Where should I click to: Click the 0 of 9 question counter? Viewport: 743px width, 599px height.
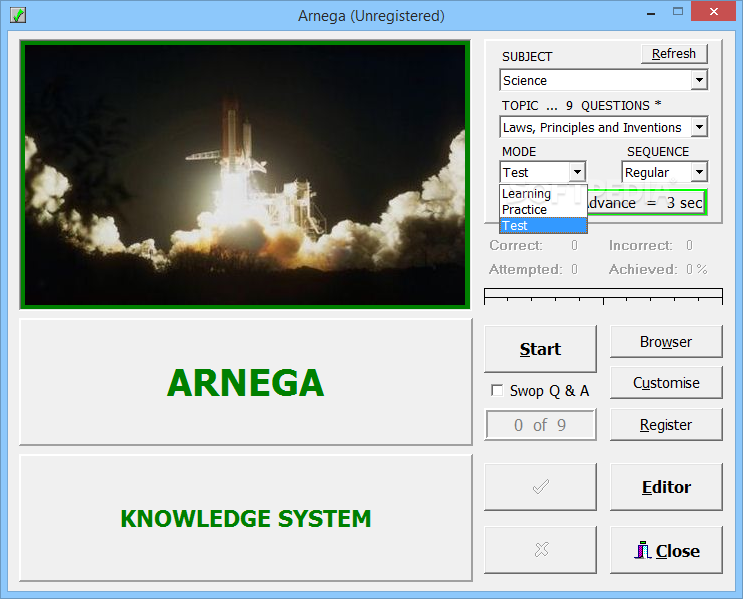540,425
